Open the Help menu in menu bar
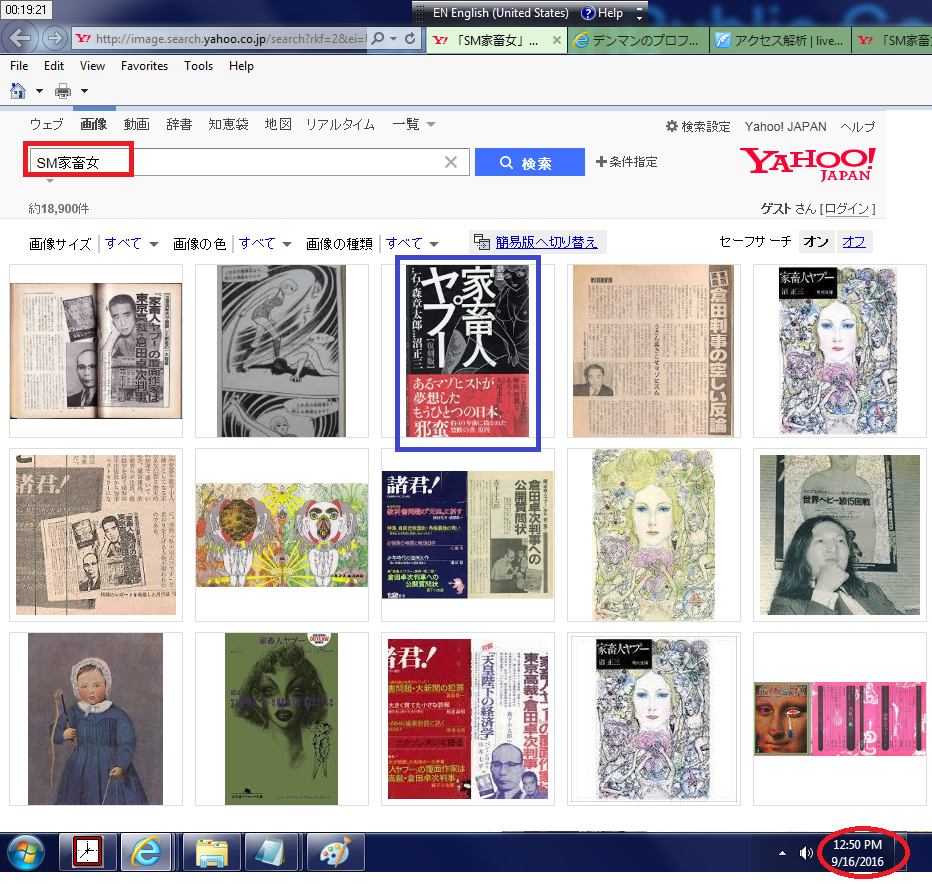The width and height of the screenshot is (932, 884). coord(241,66)
